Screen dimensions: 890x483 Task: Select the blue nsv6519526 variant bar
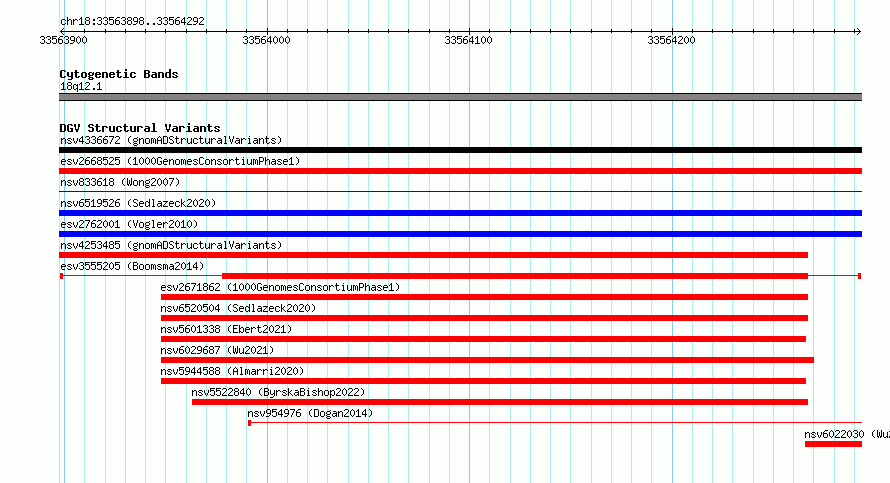(x=460, y=213)
